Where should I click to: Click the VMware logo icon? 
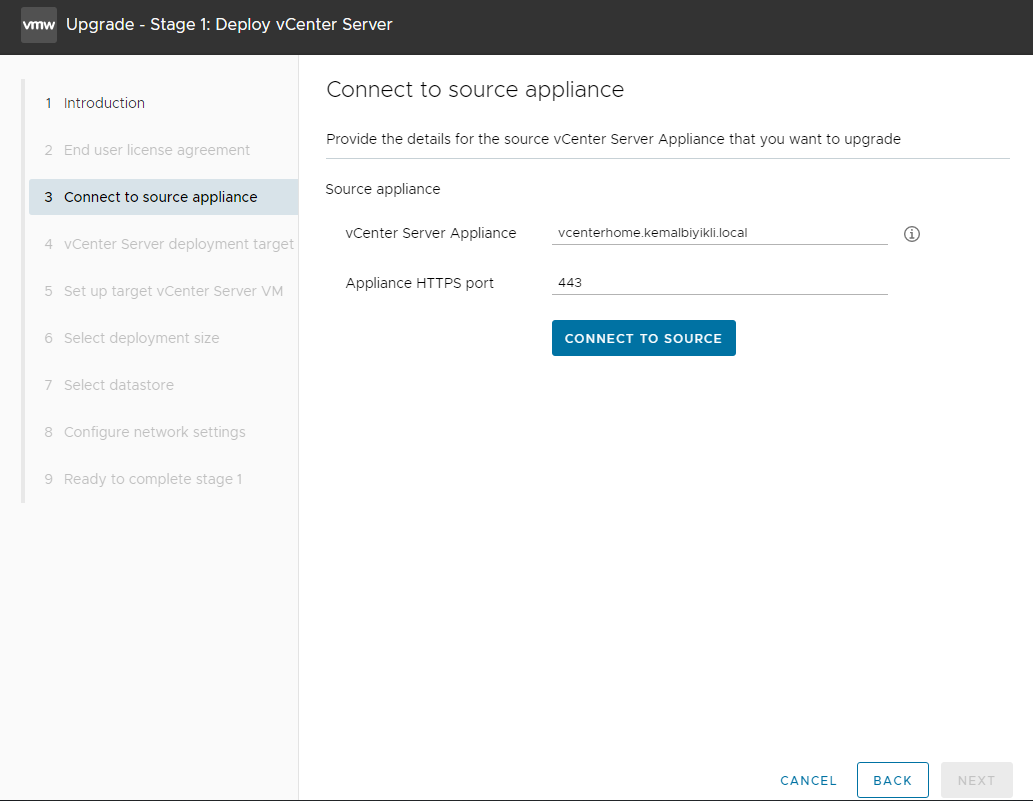39,25
